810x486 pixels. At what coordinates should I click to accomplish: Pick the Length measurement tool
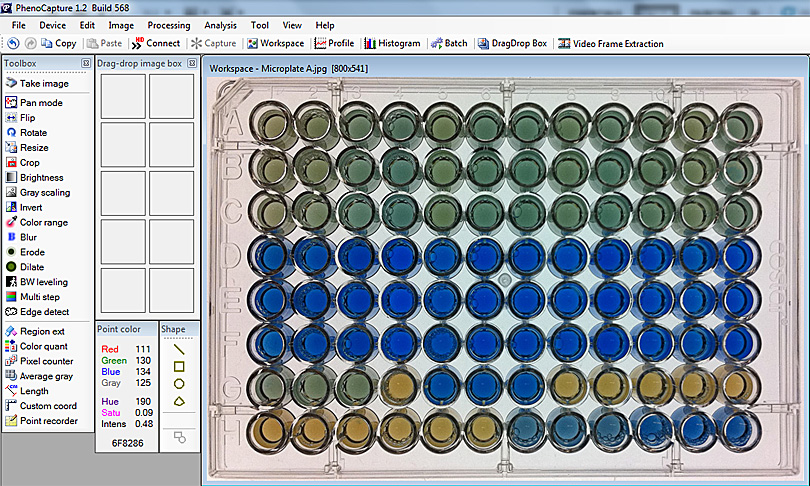tap(33, 391)
